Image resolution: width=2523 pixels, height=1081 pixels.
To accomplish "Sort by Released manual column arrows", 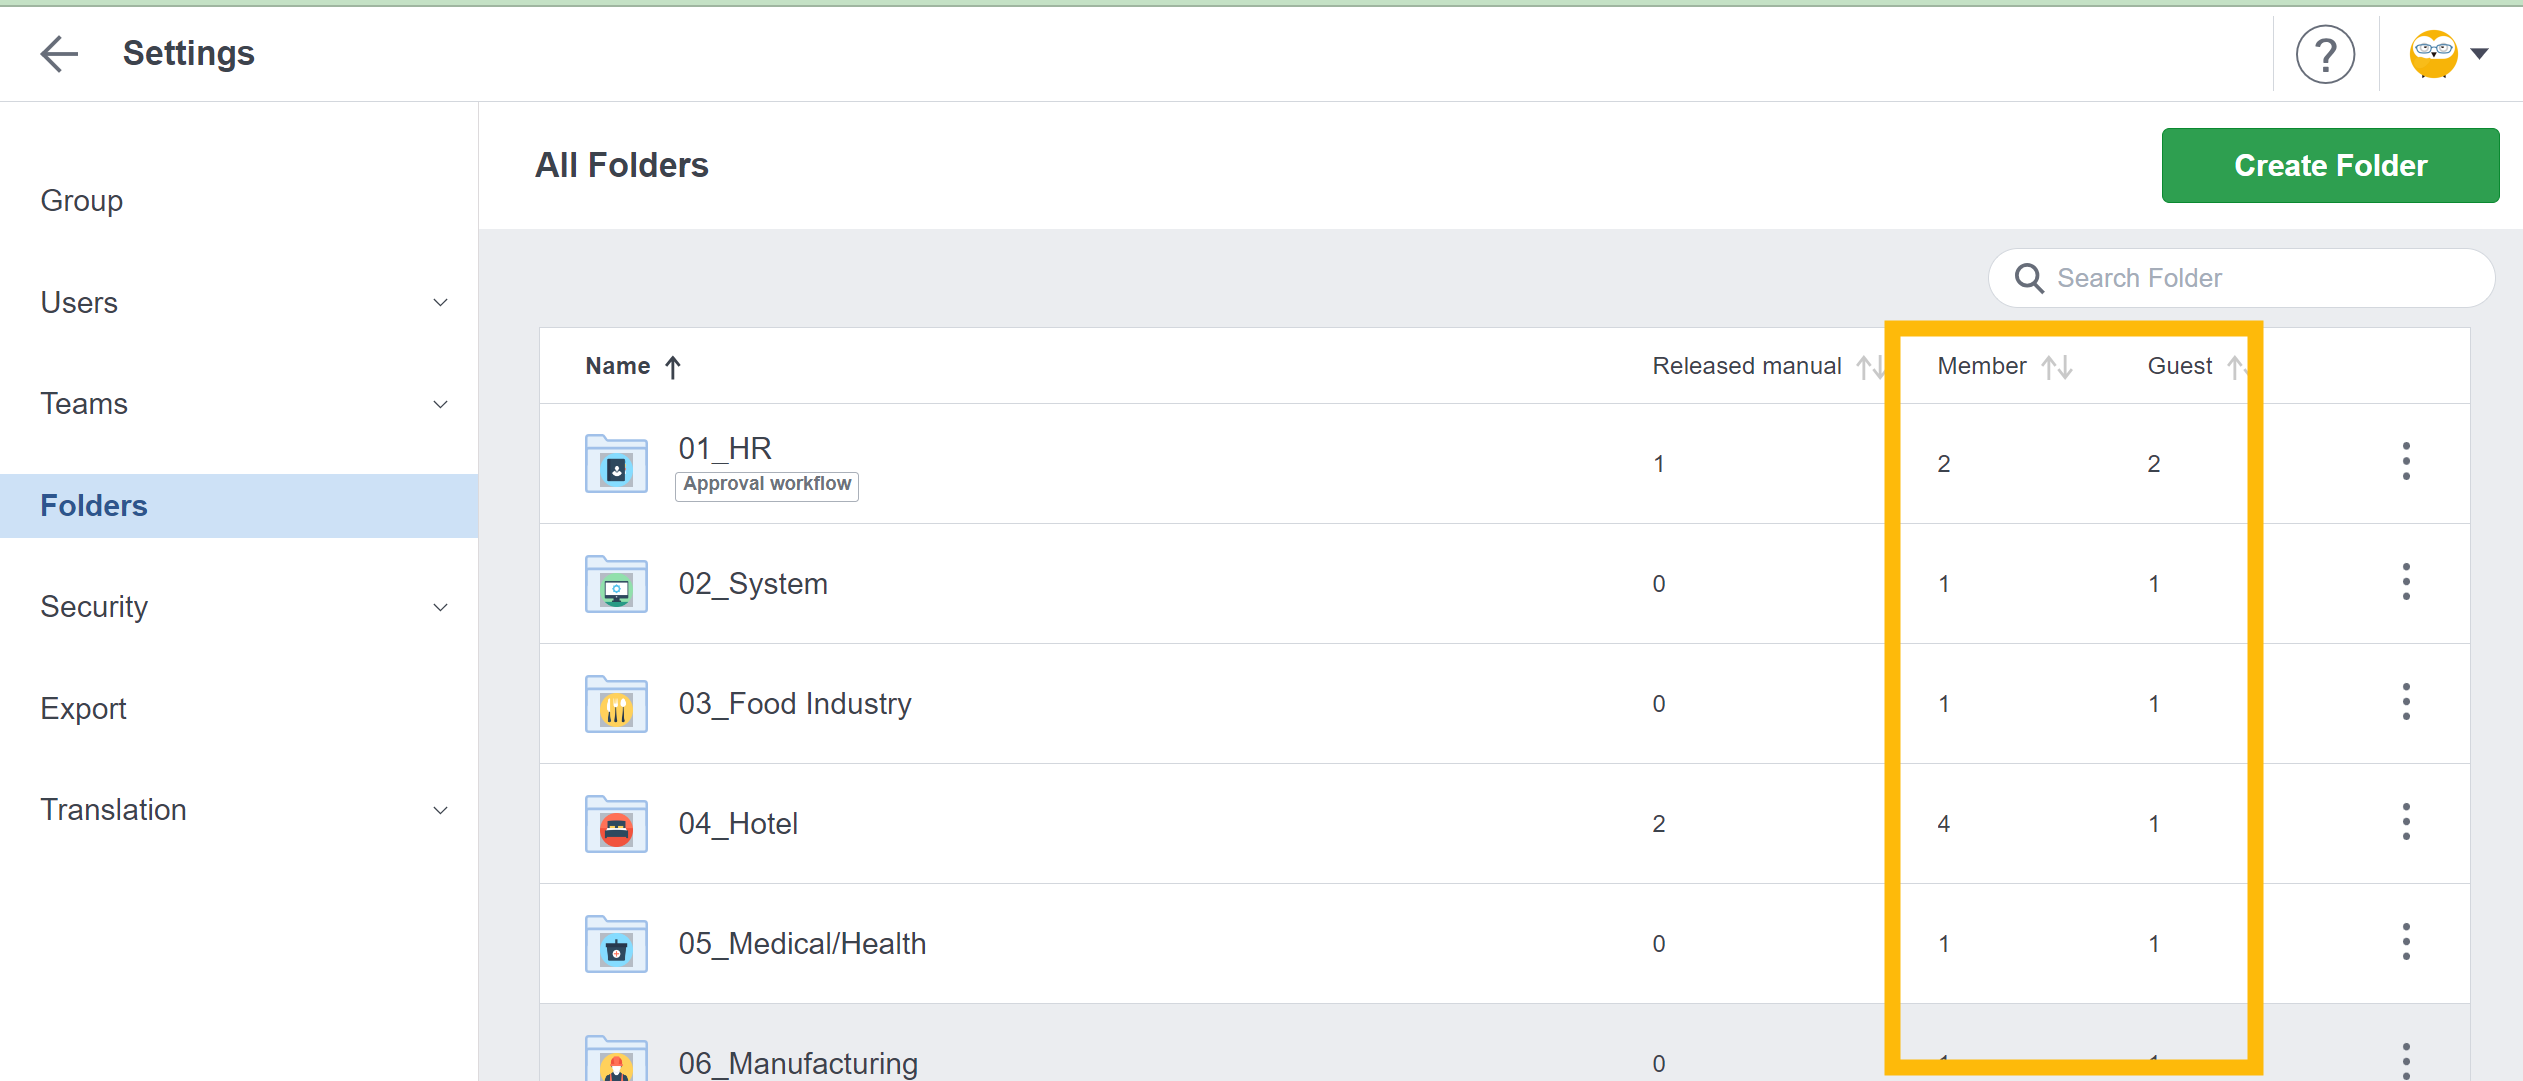I will (1869, 367).
